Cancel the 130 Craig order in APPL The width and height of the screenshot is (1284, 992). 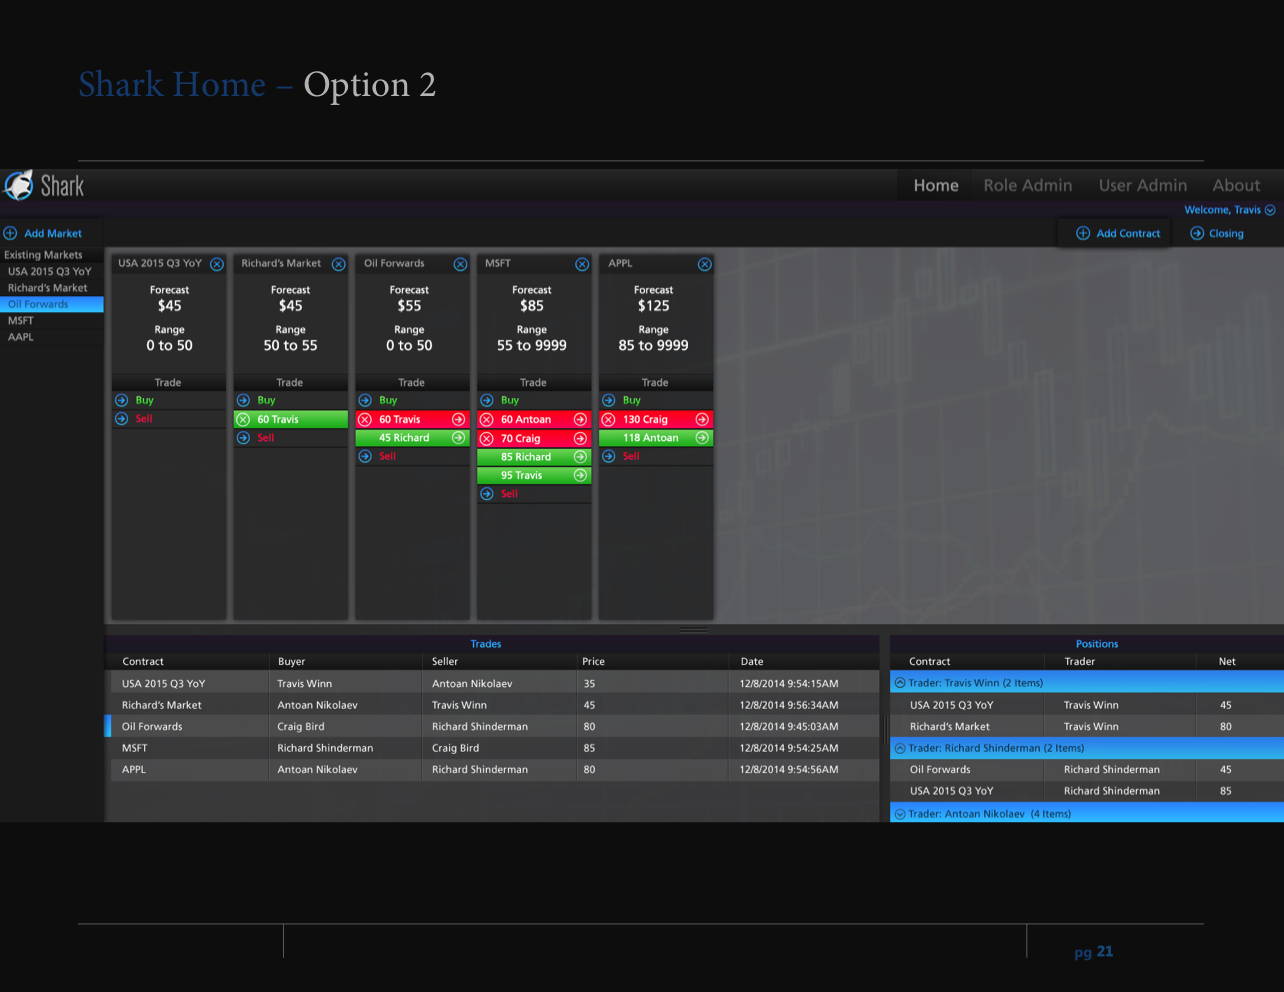tap(608, 420)
